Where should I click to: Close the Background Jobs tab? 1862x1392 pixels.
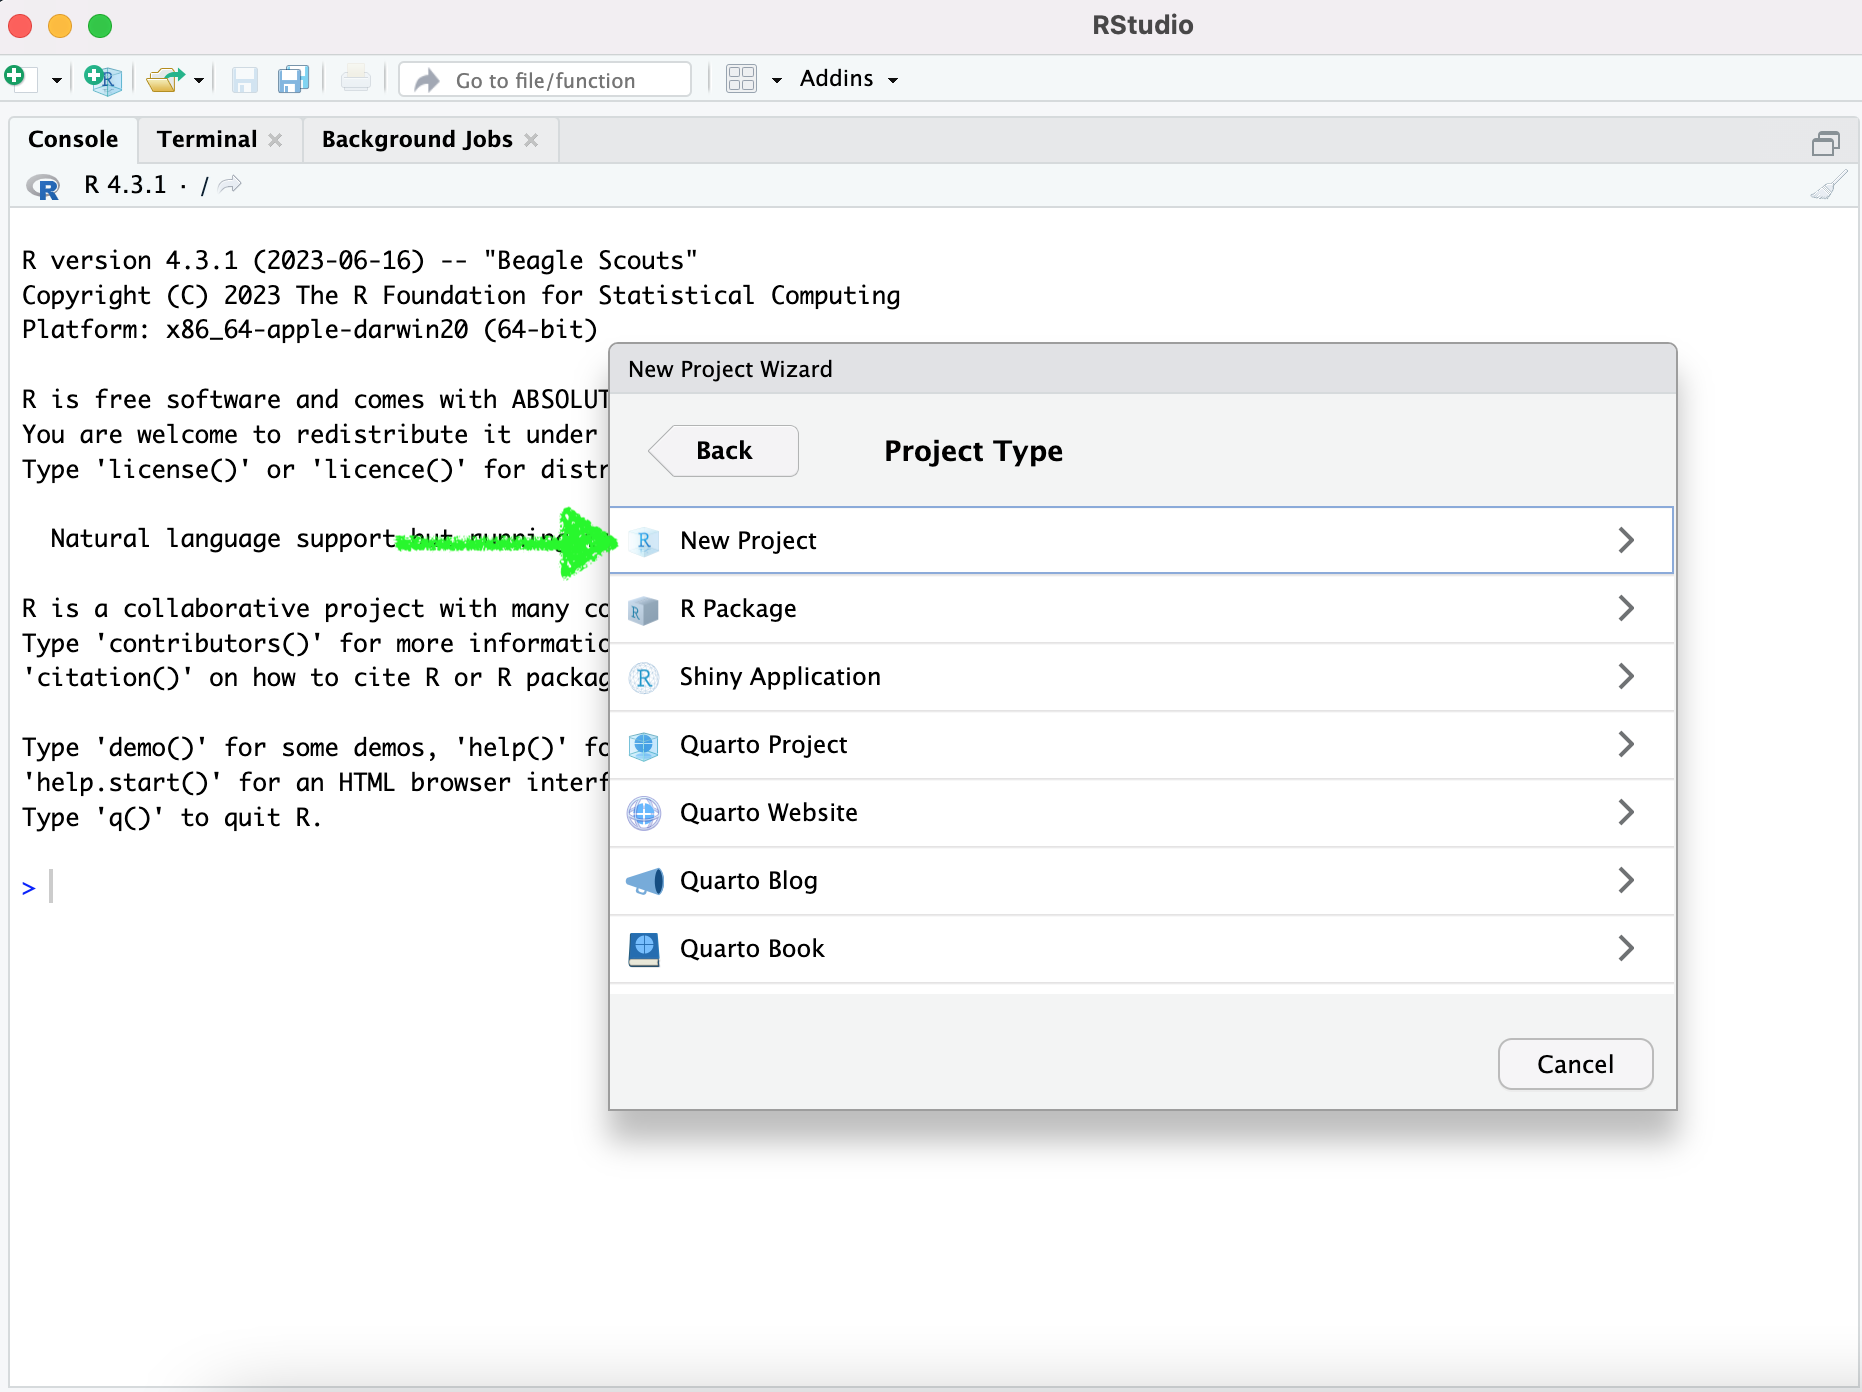coord(531,140)
